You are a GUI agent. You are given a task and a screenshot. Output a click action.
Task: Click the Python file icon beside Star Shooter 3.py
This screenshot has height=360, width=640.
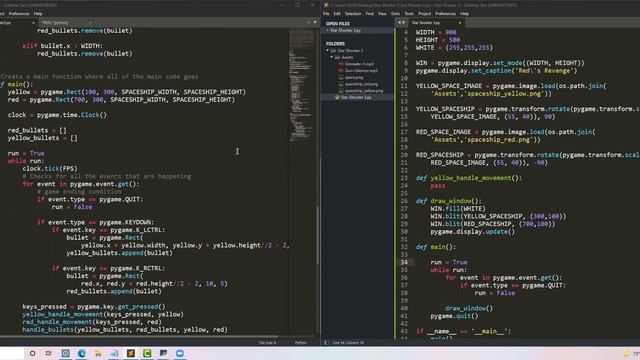click(337, 98)
